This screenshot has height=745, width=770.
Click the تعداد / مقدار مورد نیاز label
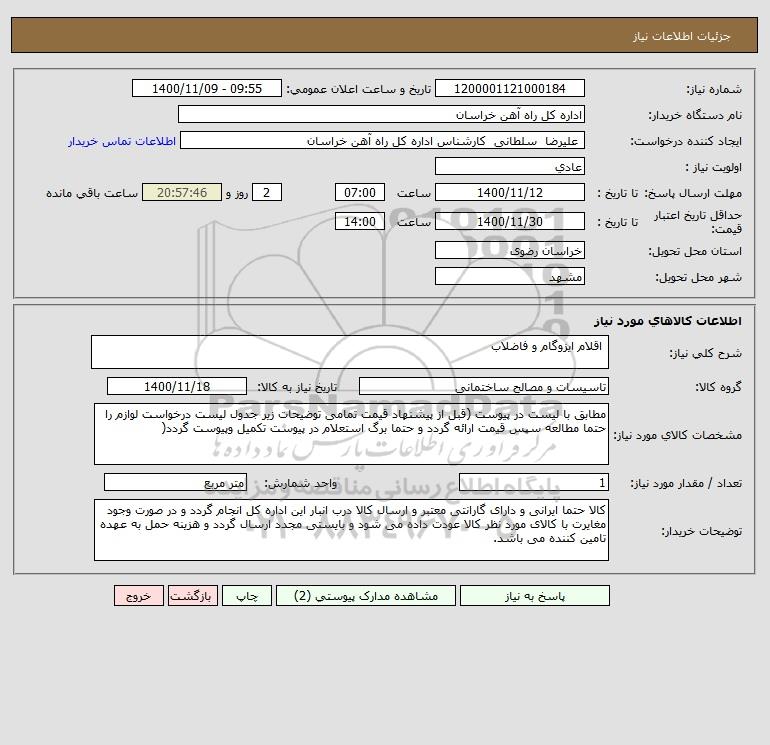coord(686,484)
